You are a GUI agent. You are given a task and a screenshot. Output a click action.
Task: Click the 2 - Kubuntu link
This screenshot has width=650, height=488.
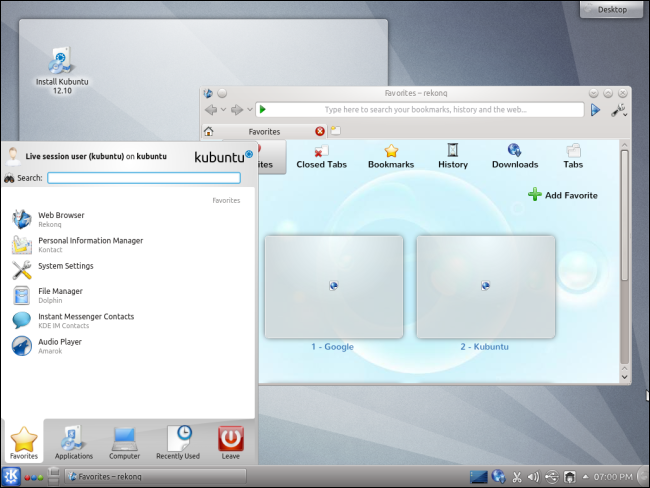coord(484,347)
